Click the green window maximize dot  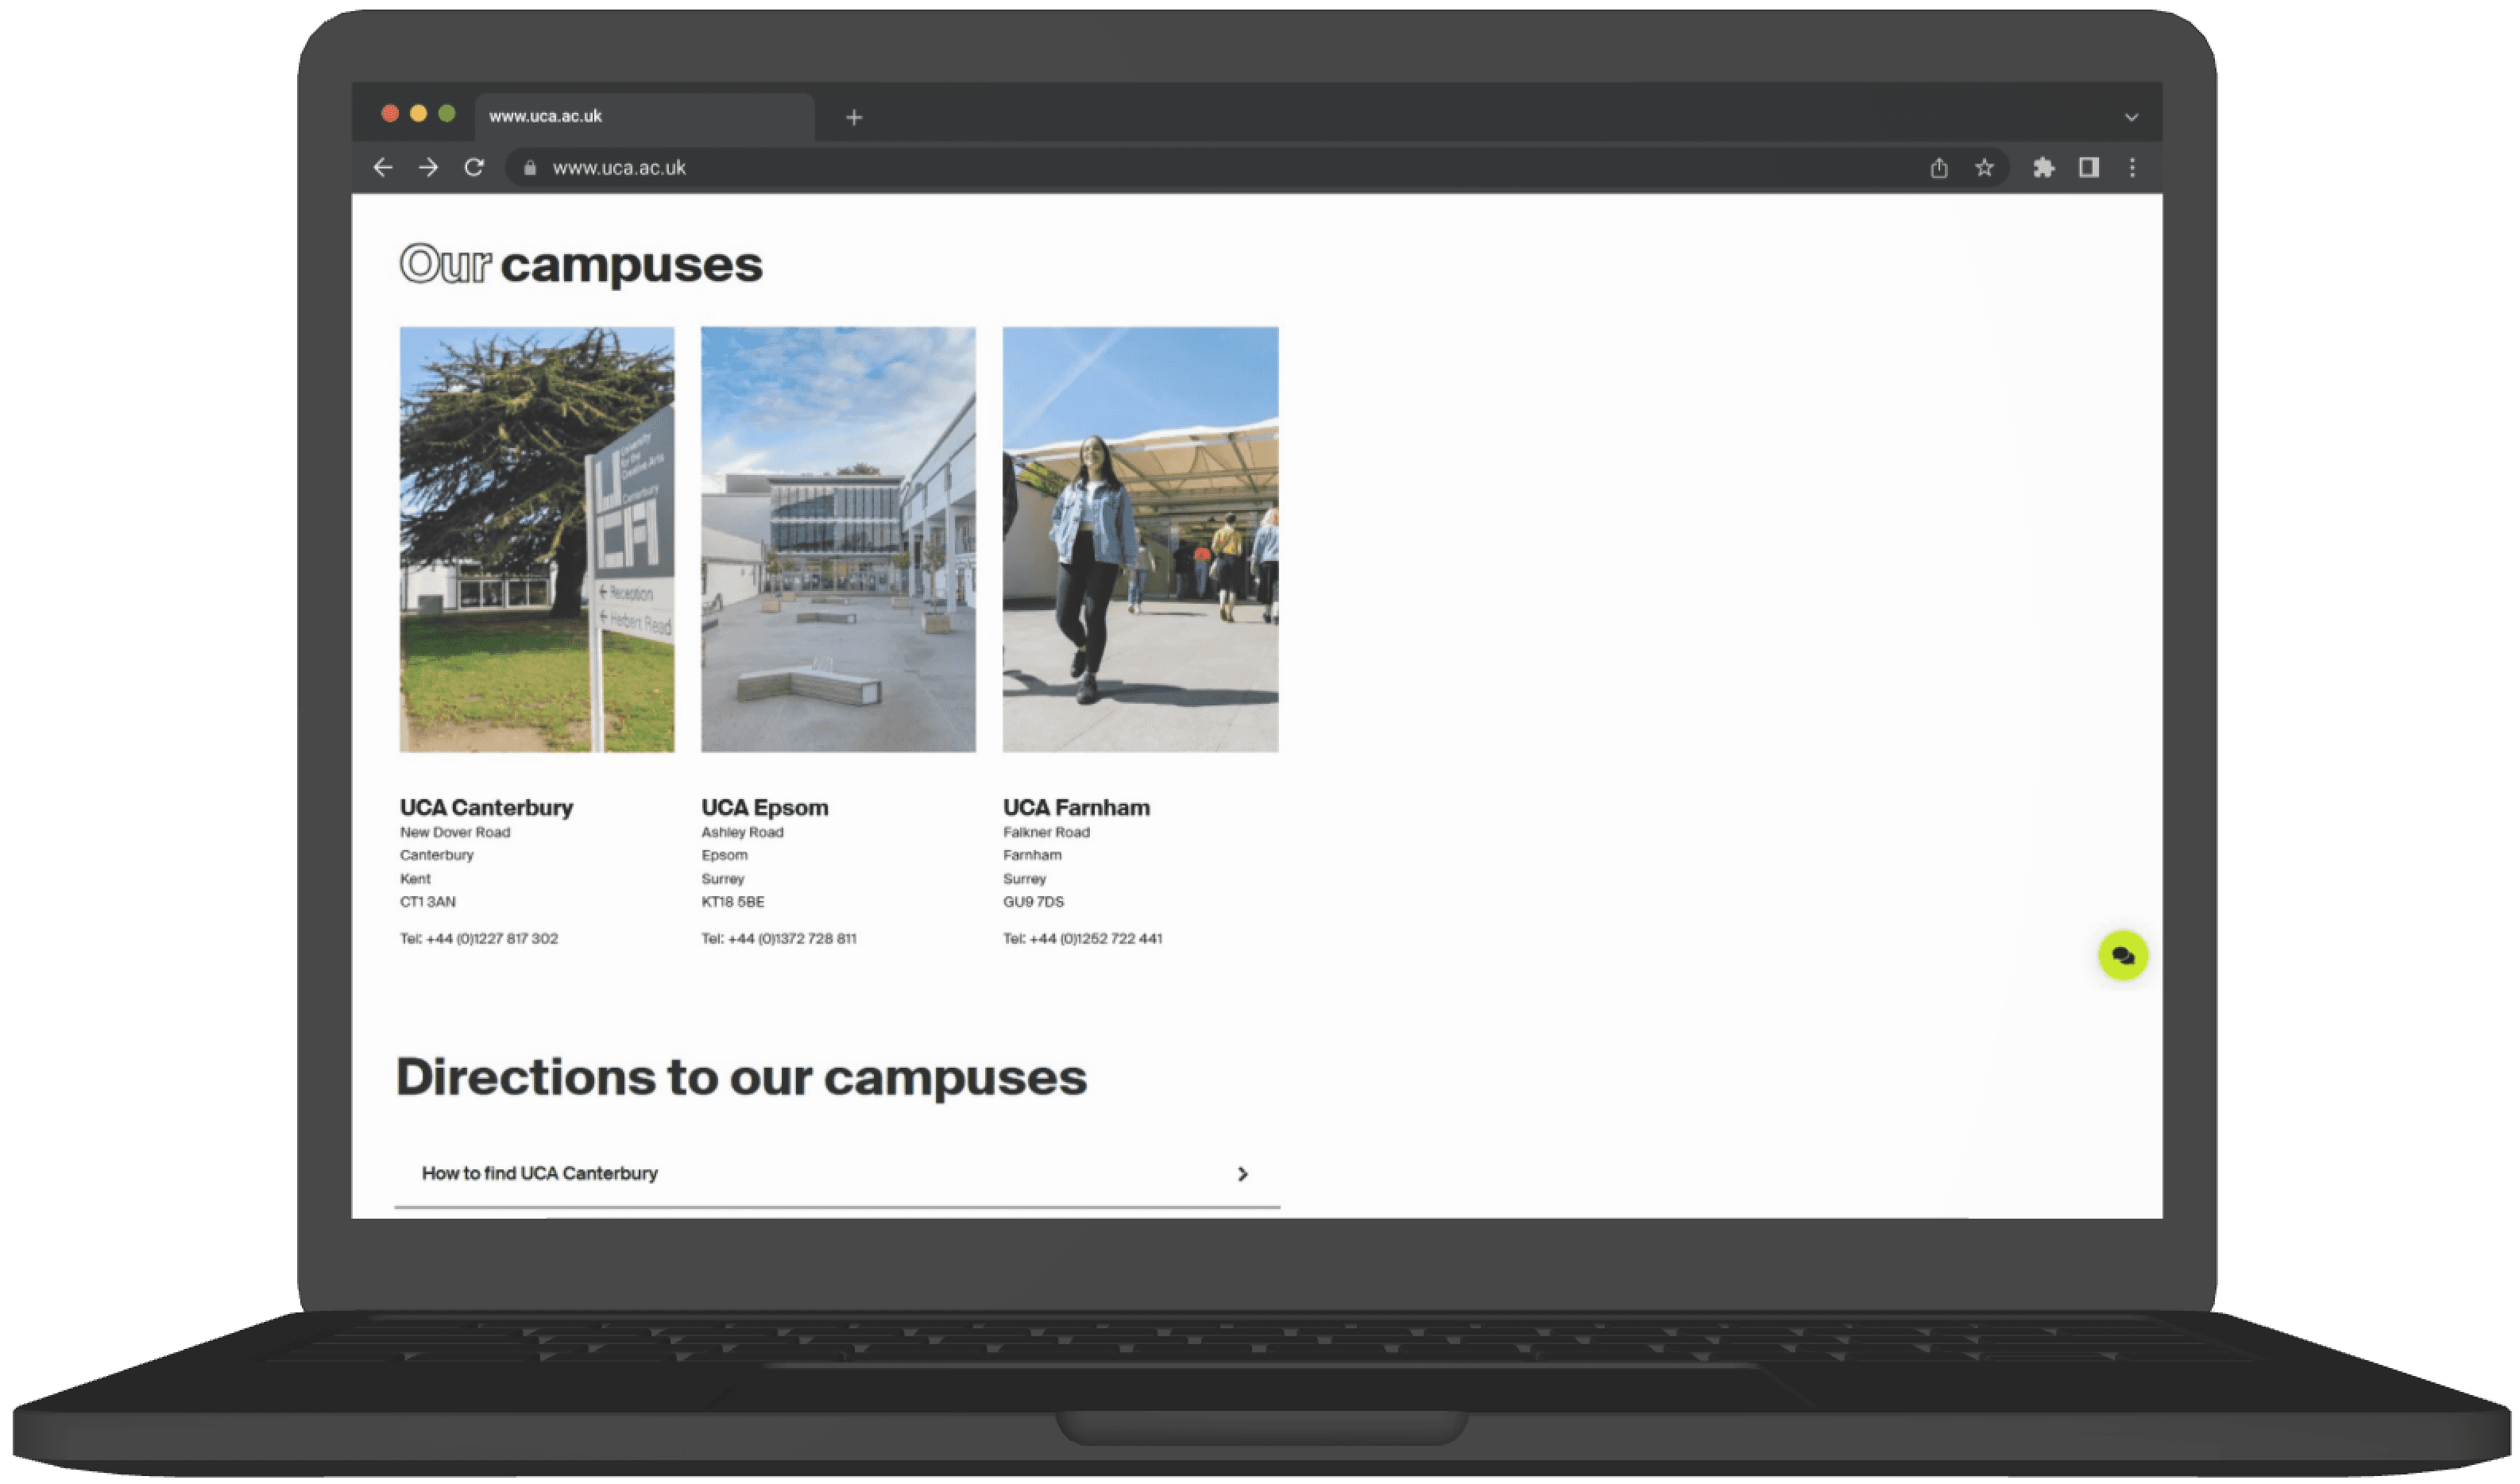pyautogui.click(x=447, y=114)
